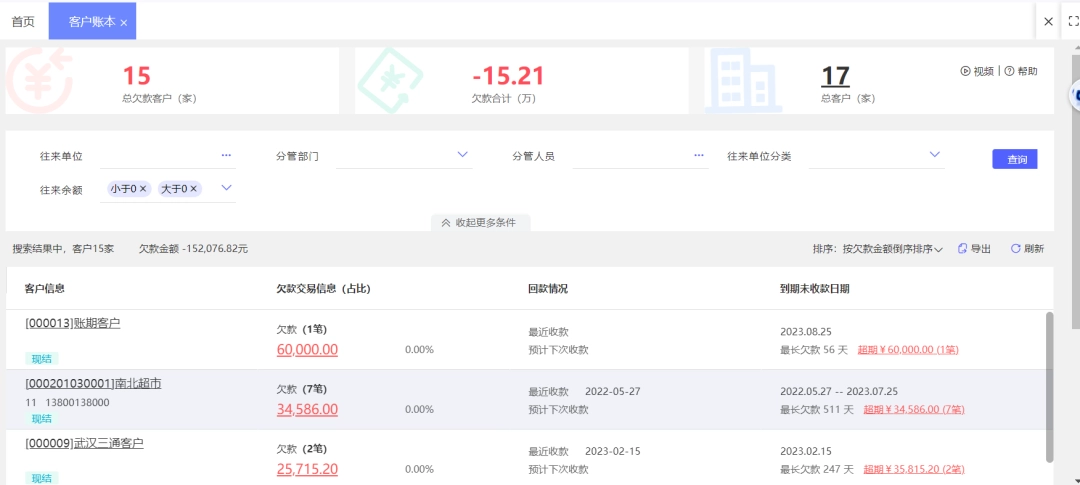
Task: Collapse filters with 收起更多条件
Action: 481,223
